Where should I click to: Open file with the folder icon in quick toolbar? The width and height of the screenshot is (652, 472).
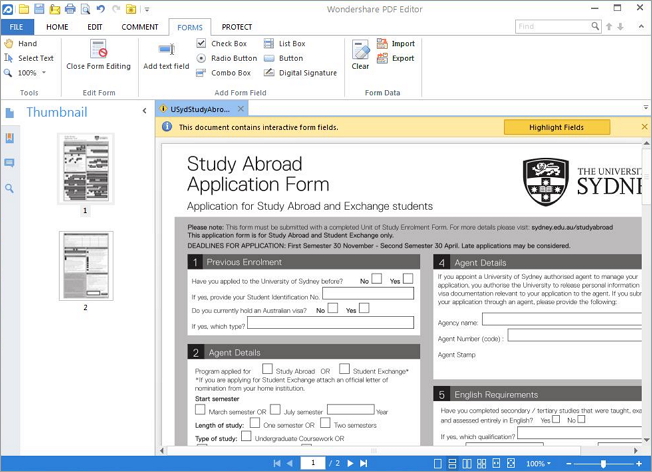coord(23,9)
